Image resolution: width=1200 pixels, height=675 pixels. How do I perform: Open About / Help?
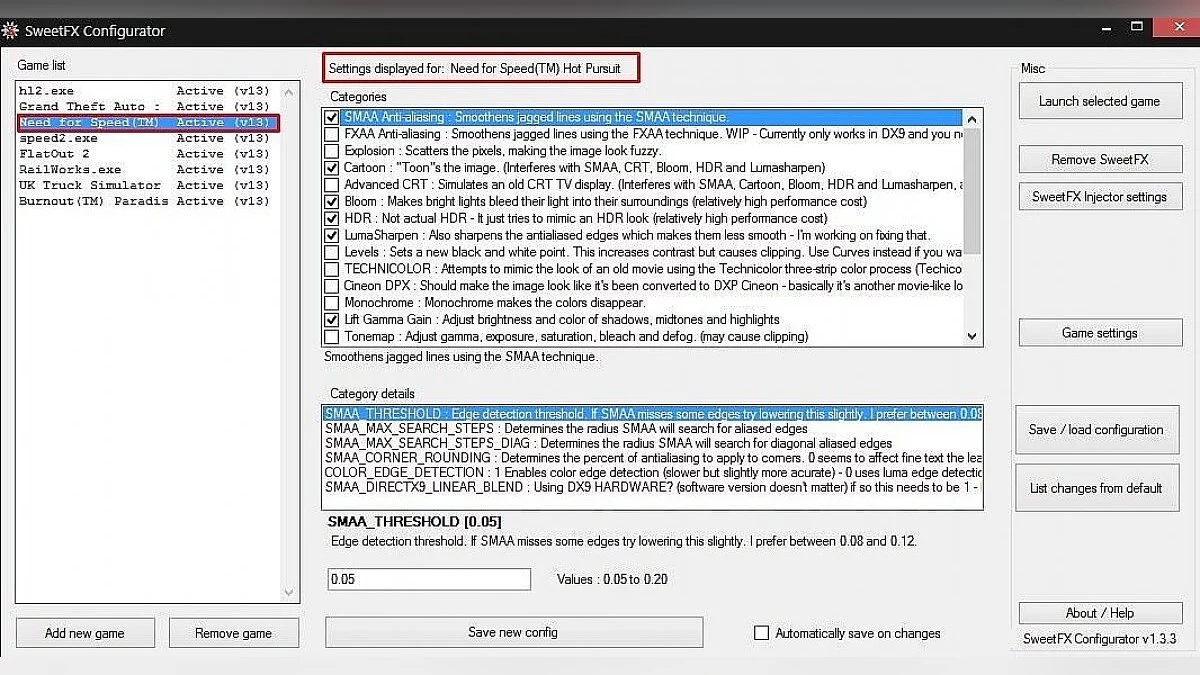pos(1100,613)
